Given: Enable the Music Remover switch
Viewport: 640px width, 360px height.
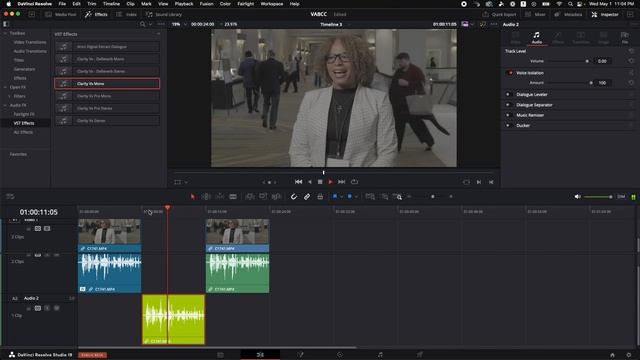Looking at the screenshot, I should (508, 115).
